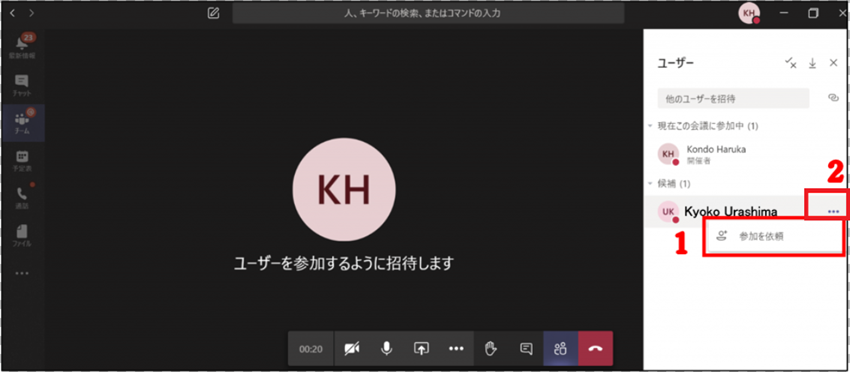This screenshot has width=850, height=372.
Task: Copy the meeting join link icon
Action: point(833,98)
